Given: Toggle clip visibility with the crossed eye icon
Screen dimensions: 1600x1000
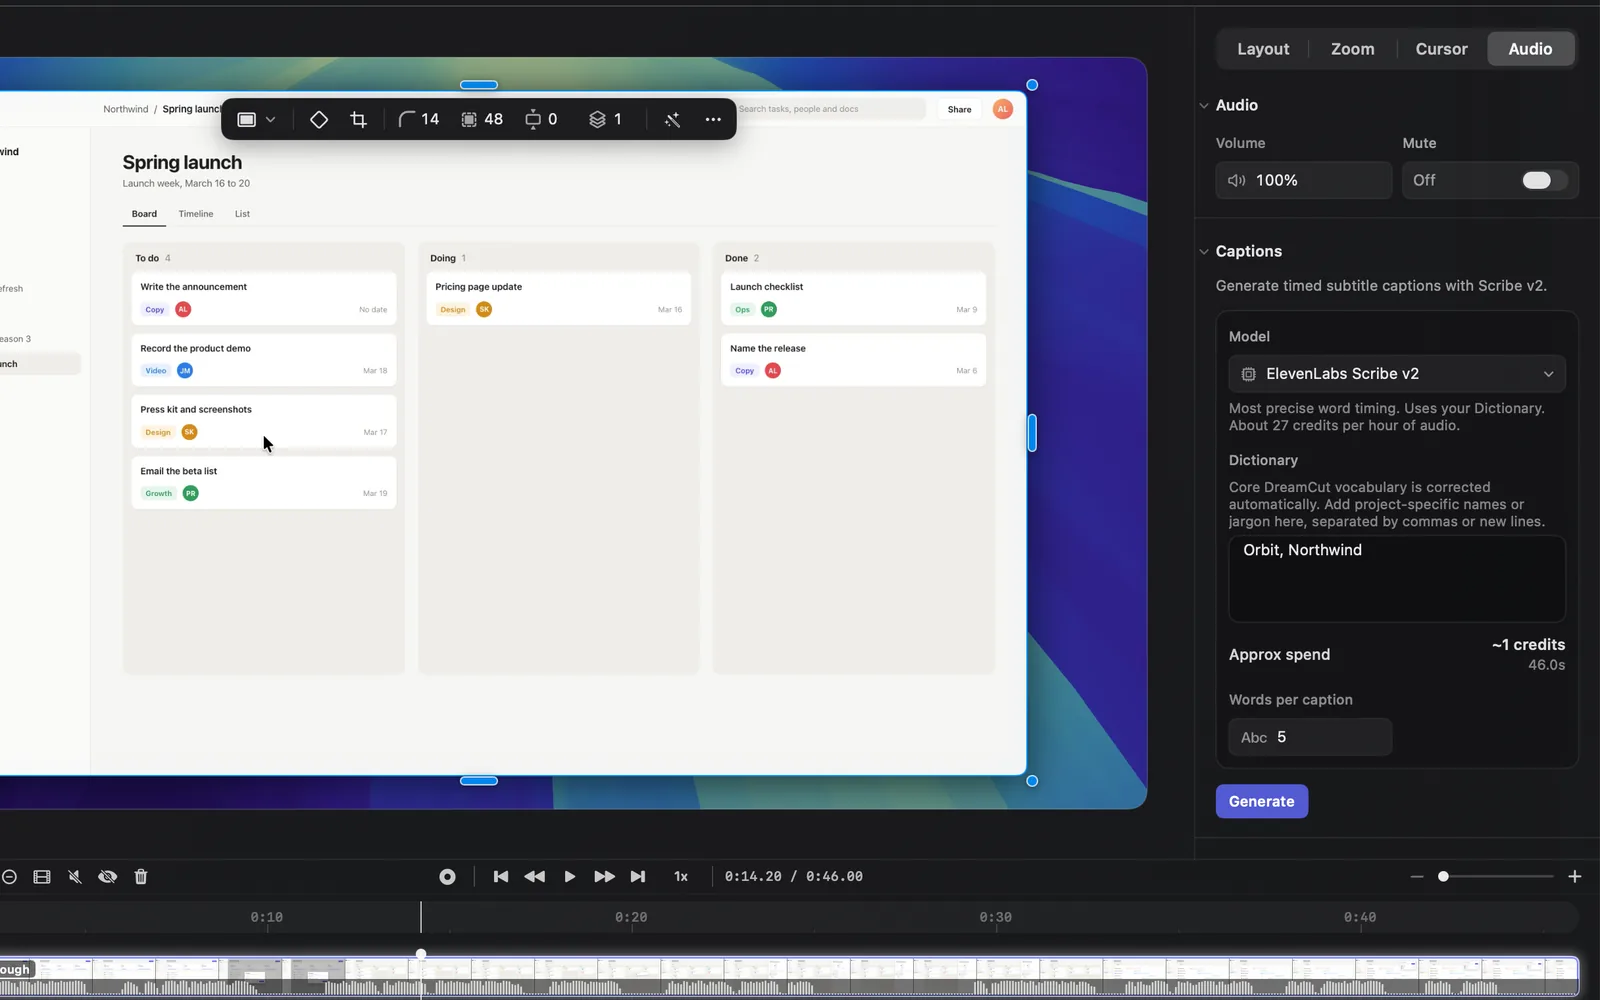Looking at the screenshot, I should 107,877.
